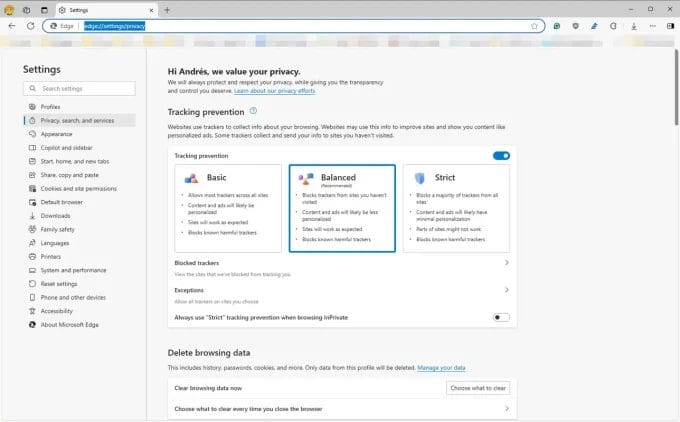680x422 pixels.
Task: Open Cookies and site permissions section
Action: click(x=78, y=188)
